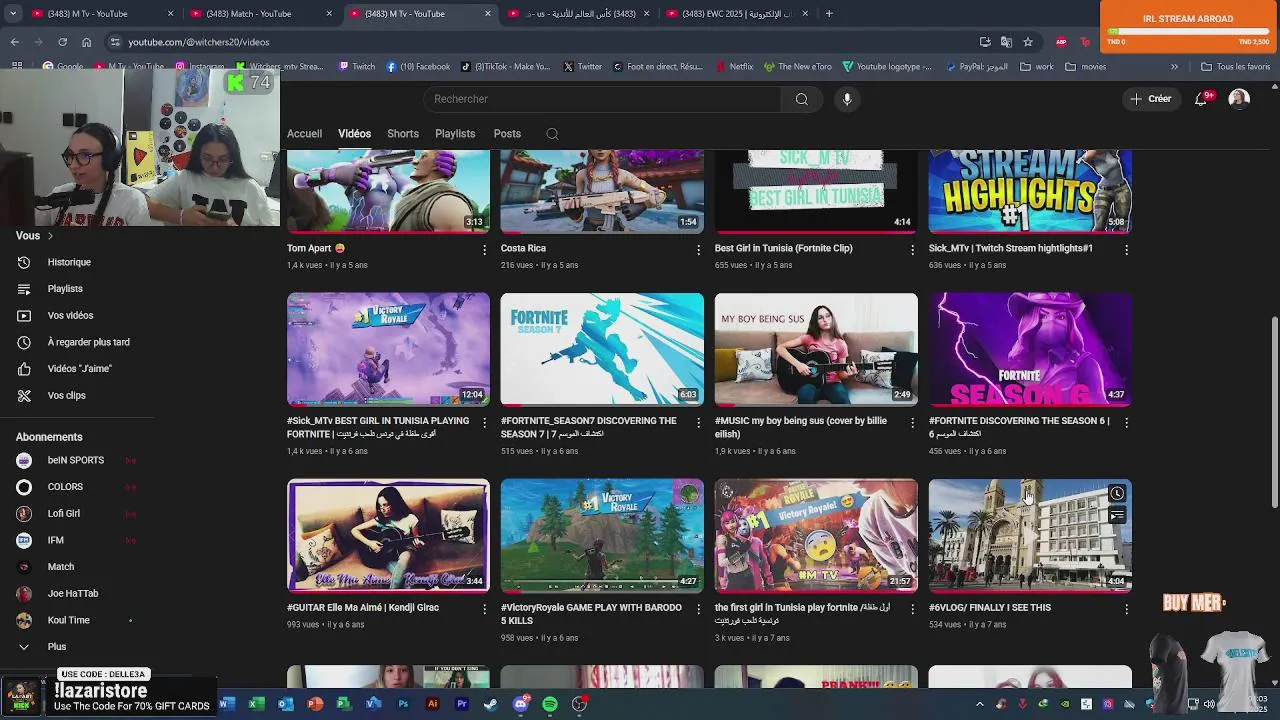Open options menu for Tom Apart video
This screenshot has width=1280, height=720.
[484, 250]
